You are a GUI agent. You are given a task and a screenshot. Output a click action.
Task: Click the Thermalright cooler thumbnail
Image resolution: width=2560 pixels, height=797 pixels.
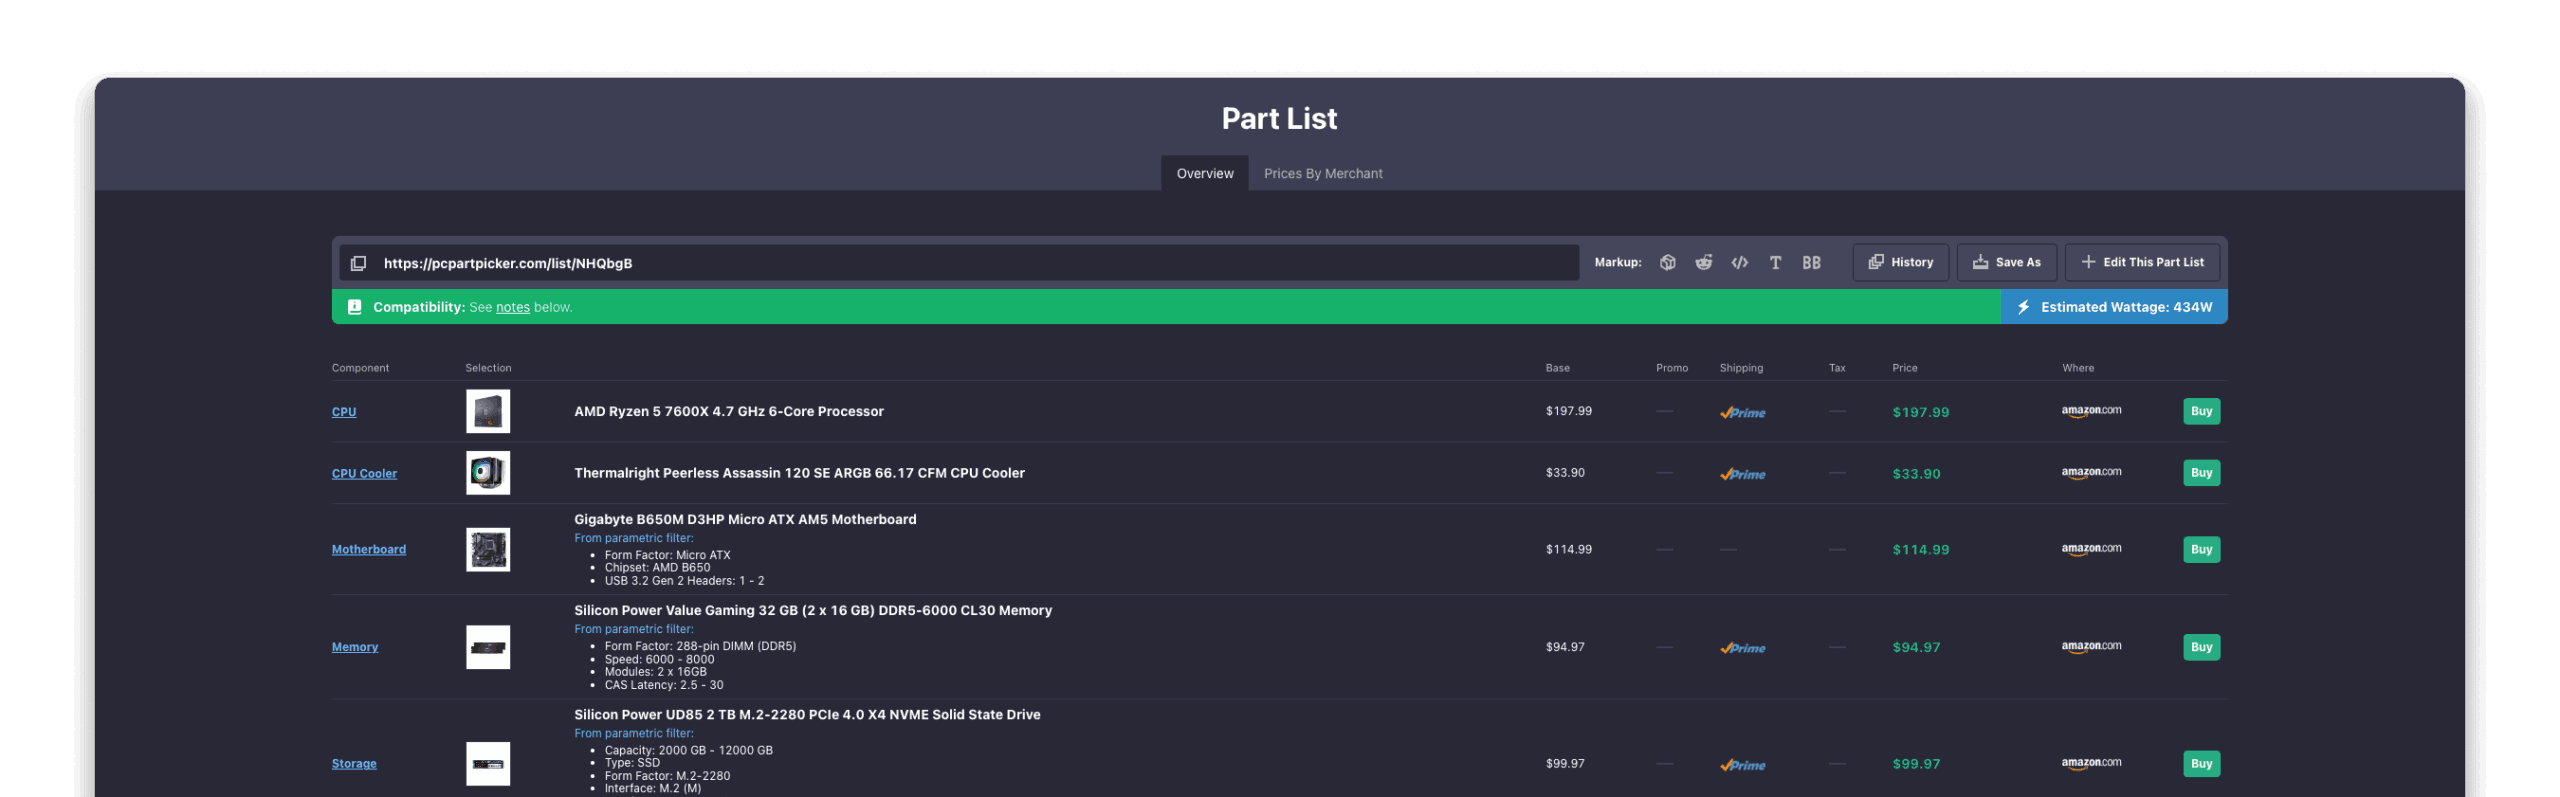(488, 473)
